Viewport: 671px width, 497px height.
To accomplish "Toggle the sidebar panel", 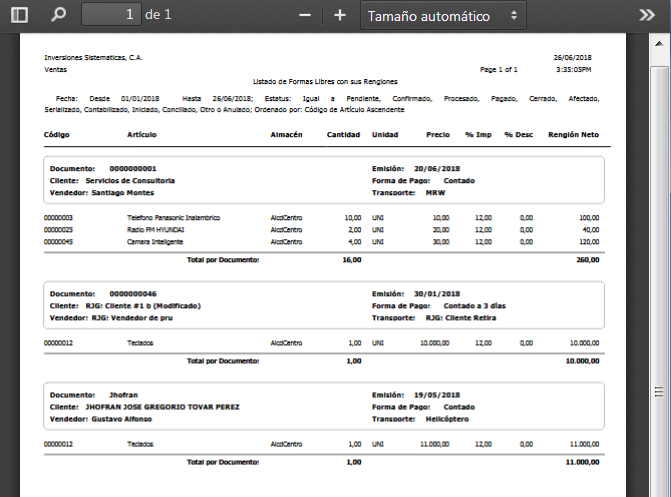I will pyautogui.click(x=19, y=15).
